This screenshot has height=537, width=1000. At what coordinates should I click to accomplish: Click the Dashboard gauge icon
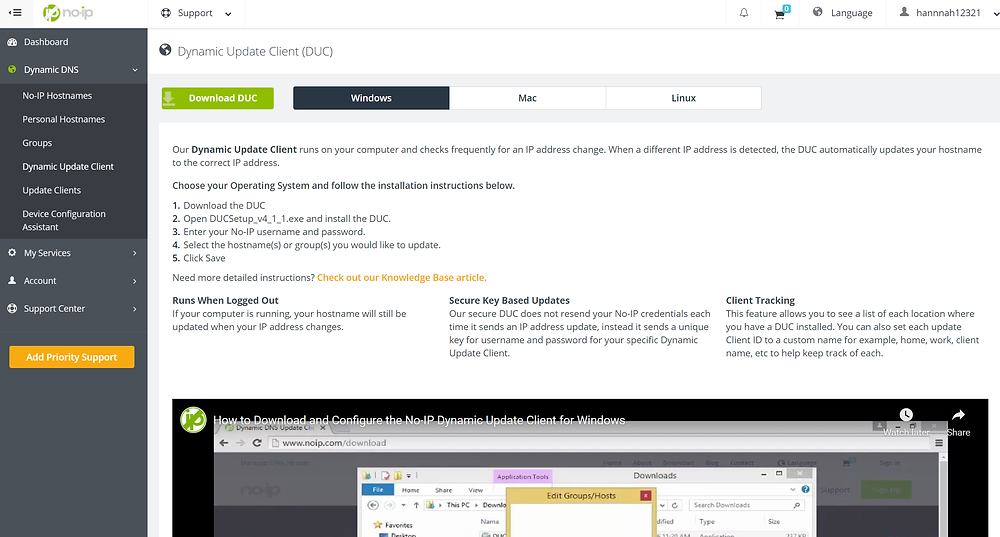click(12, 42)
